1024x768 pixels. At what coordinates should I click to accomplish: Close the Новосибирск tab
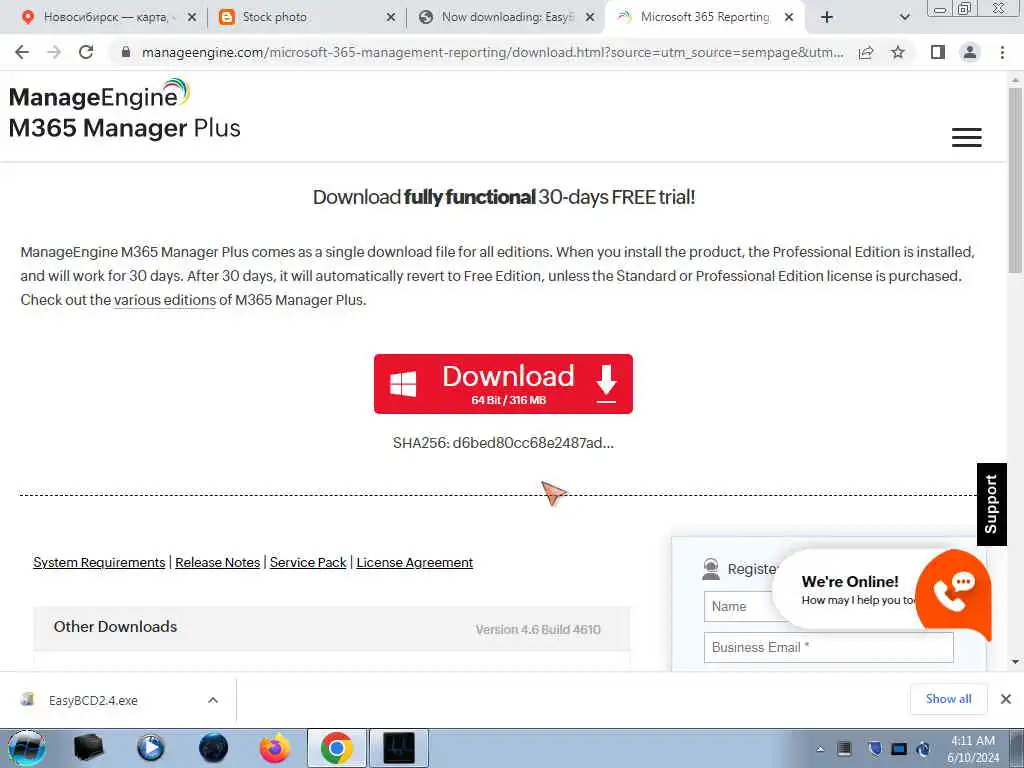click(191, 18)
